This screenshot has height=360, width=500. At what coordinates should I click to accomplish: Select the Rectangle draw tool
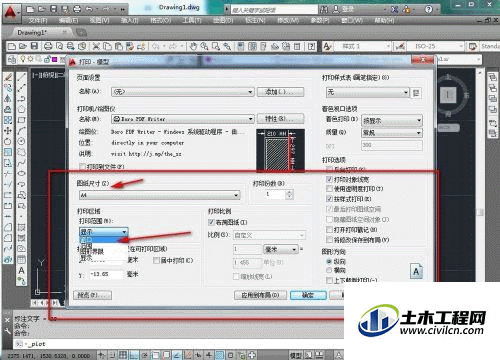tap(22, 120)
